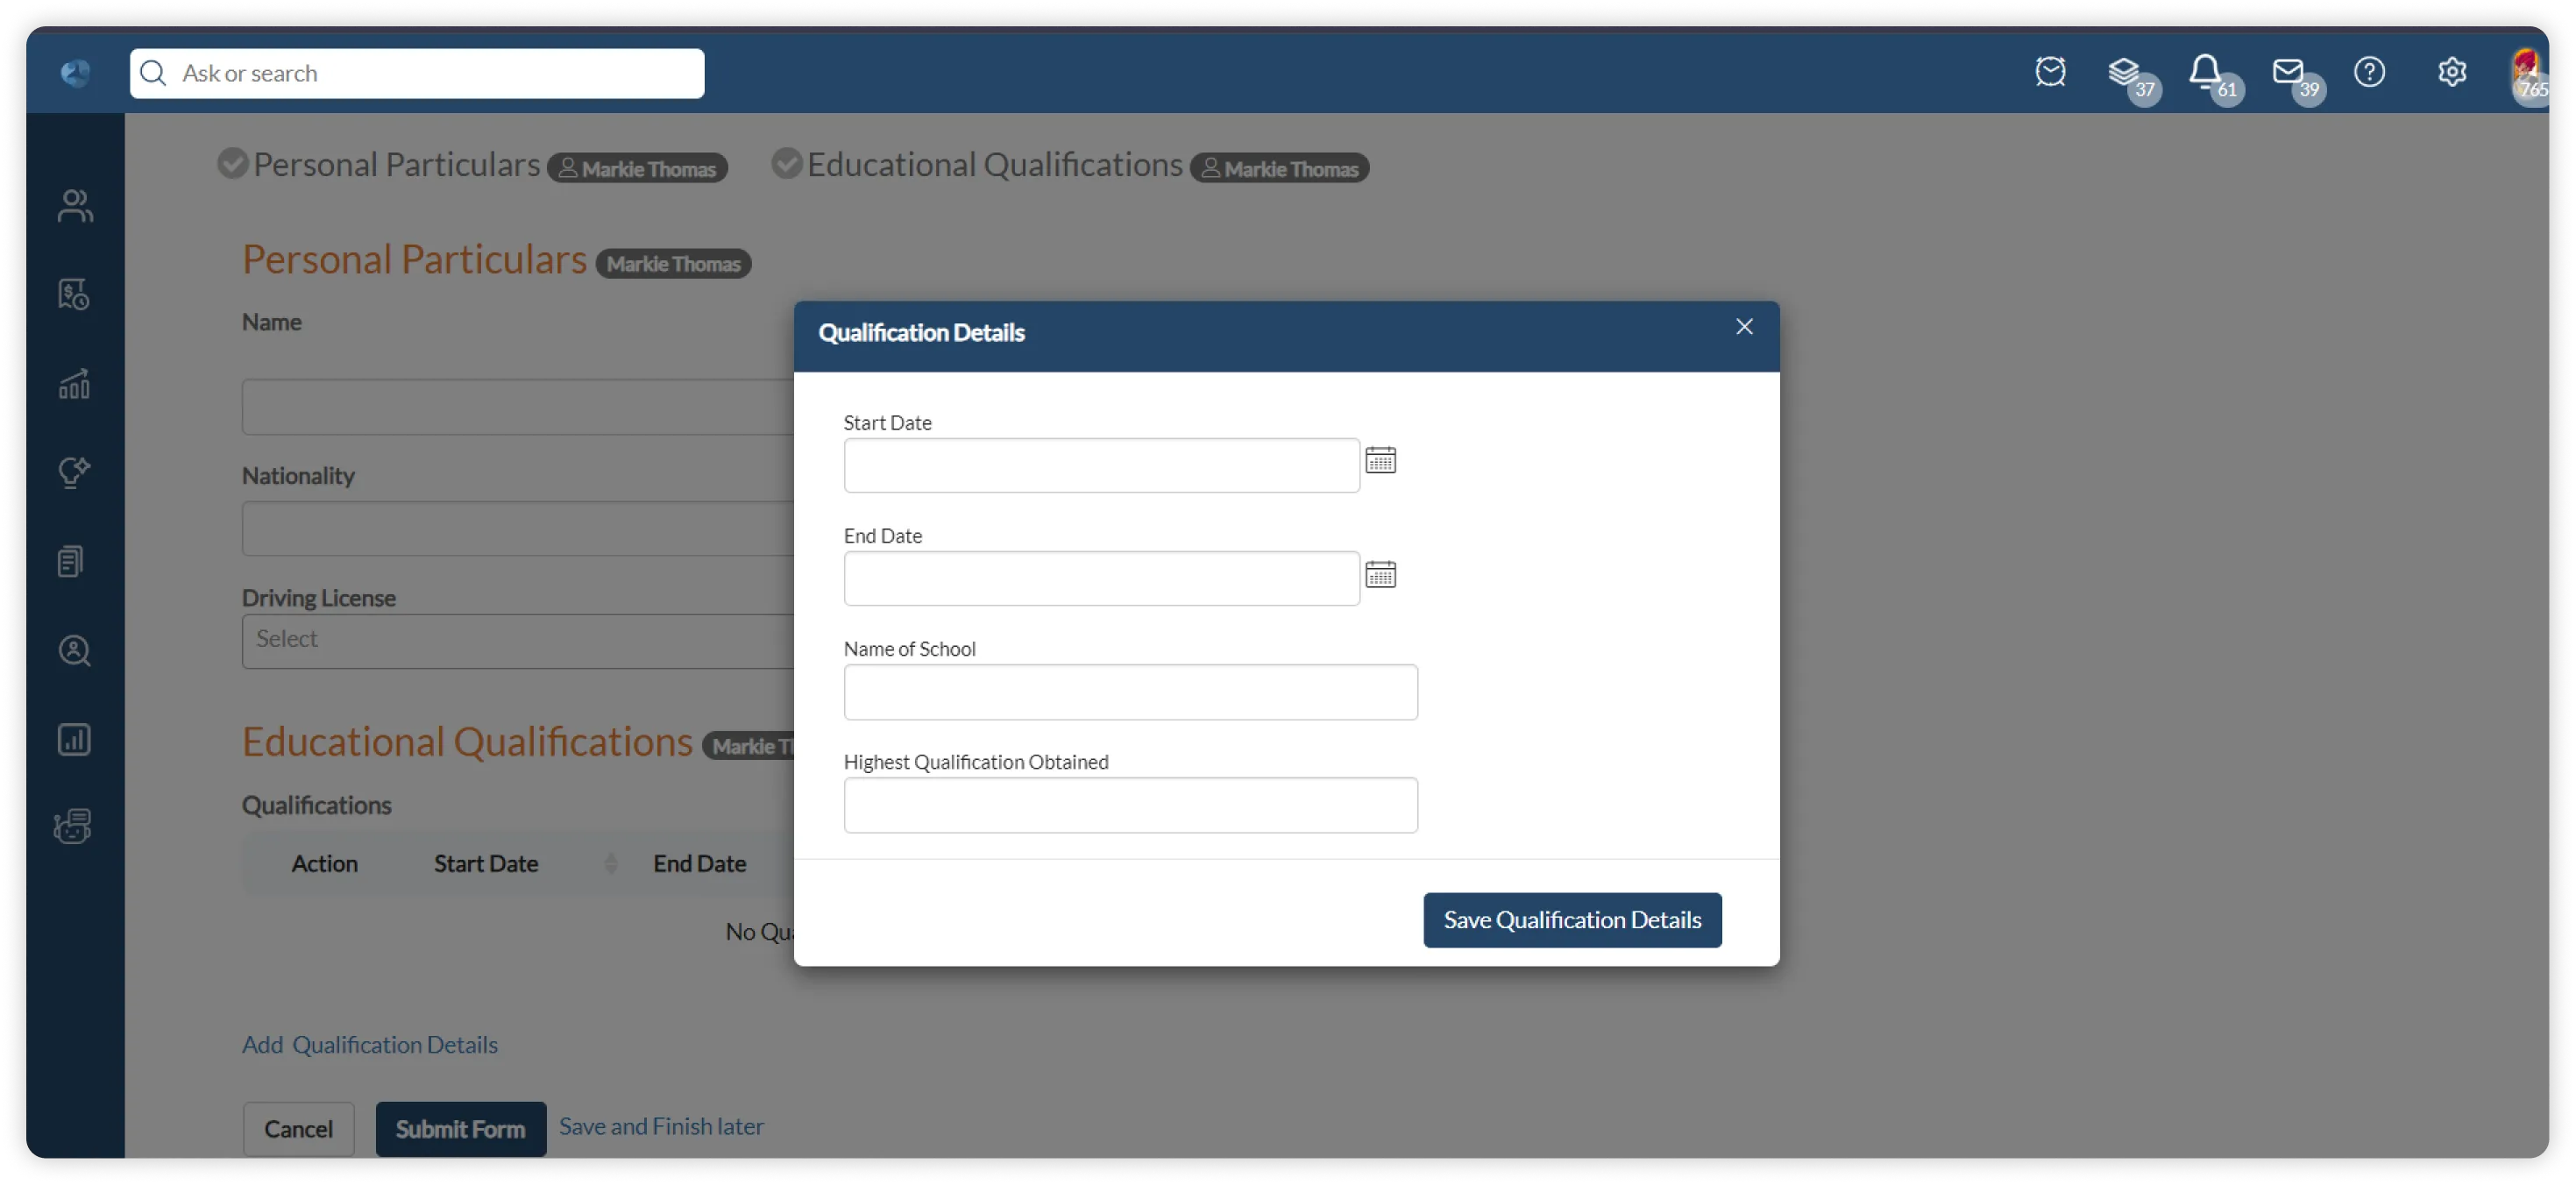
Task: Switch to the Educational Qualifications step tab
Action: 994,165
